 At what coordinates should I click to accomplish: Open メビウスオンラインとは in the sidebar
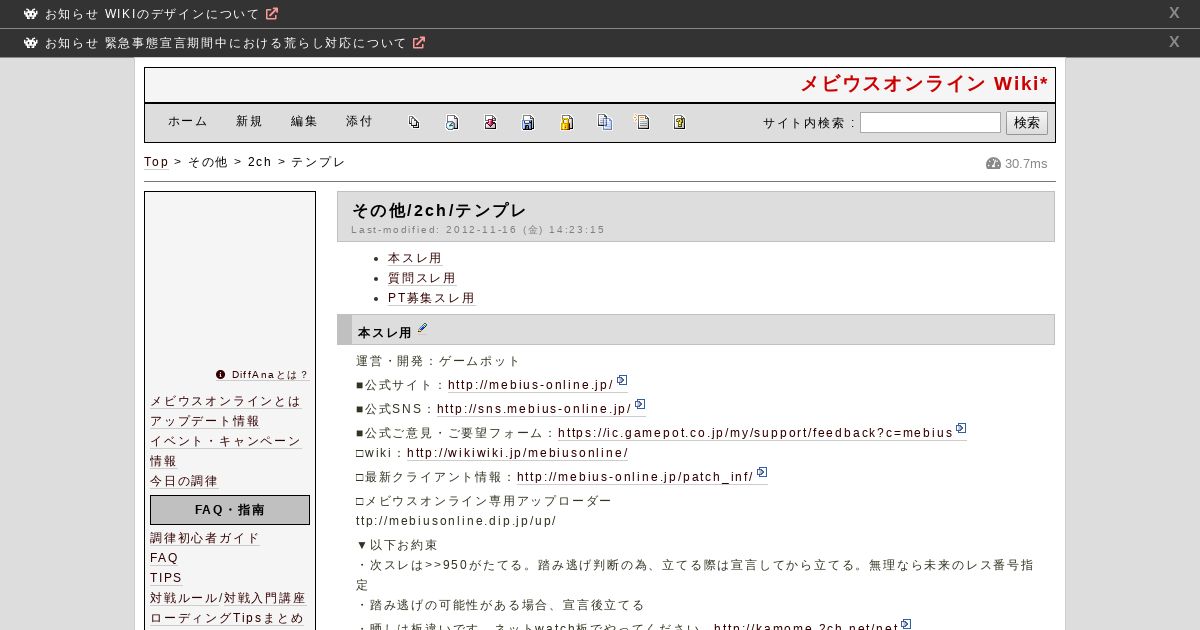click(225, 401)
